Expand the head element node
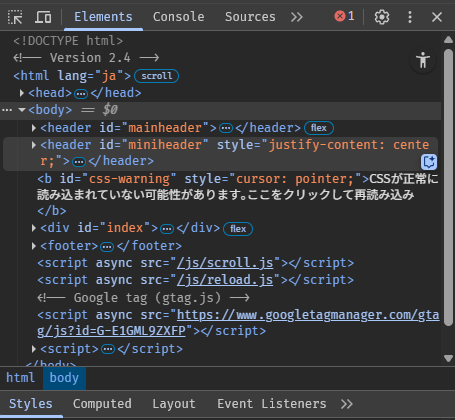The height and width of the screenshot is (420, 455). tap(22, 93)
